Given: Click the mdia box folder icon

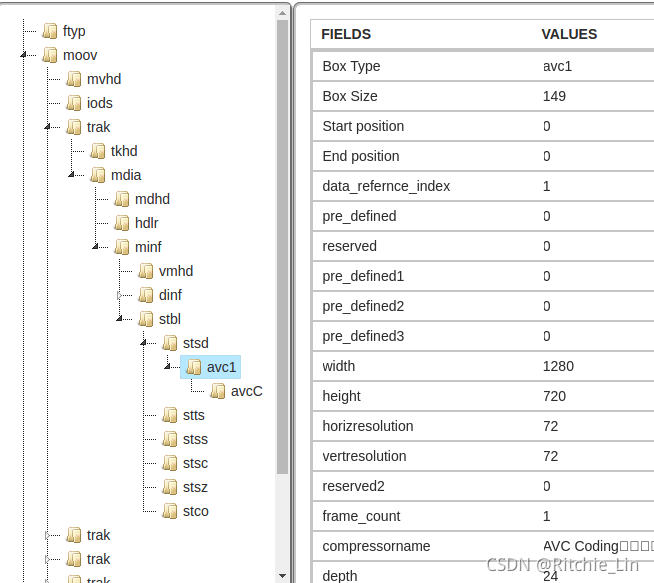Looking at the screenshot, I should coord(98,175).
